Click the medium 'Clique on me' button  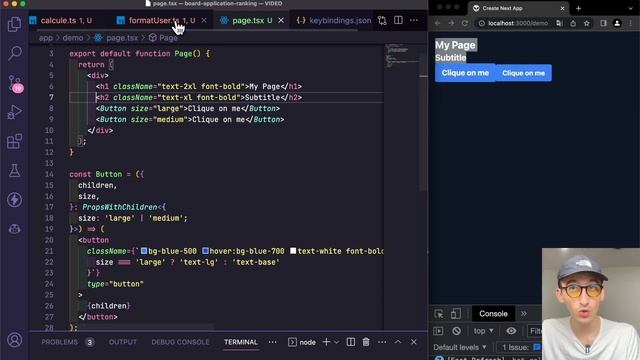[x=523, y=73]
